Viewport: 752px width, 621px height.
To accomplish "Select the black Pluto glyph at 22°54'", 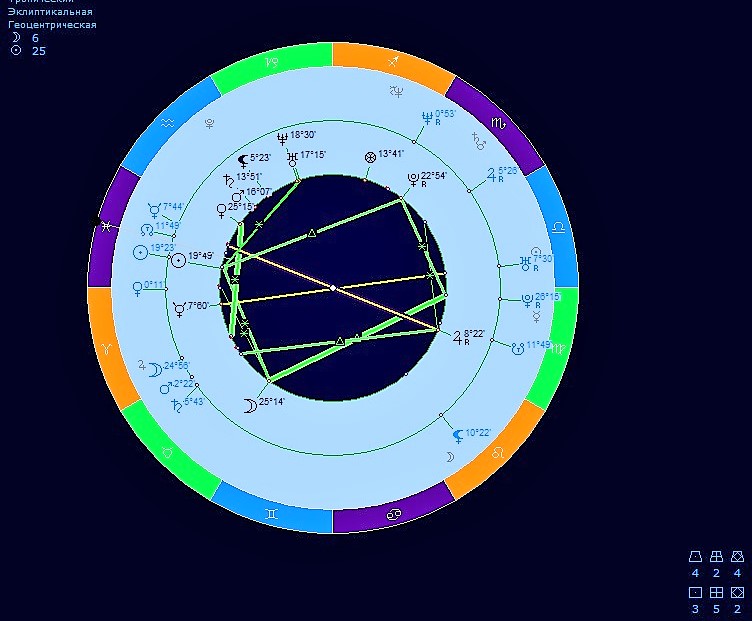I will click(413, 180).
